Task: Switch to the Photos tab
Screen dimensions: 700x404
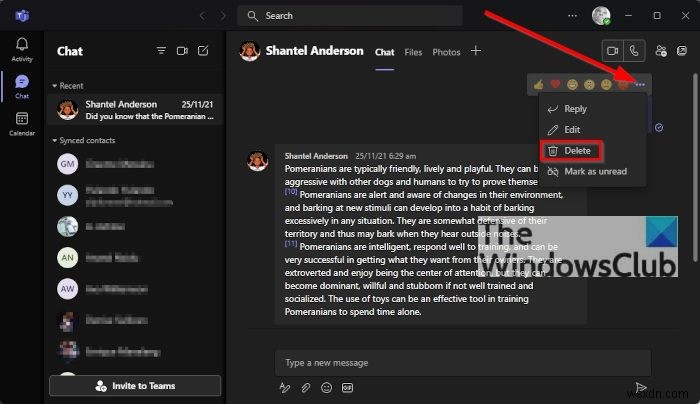Action: pyautogui.click(x=446, y=52)
